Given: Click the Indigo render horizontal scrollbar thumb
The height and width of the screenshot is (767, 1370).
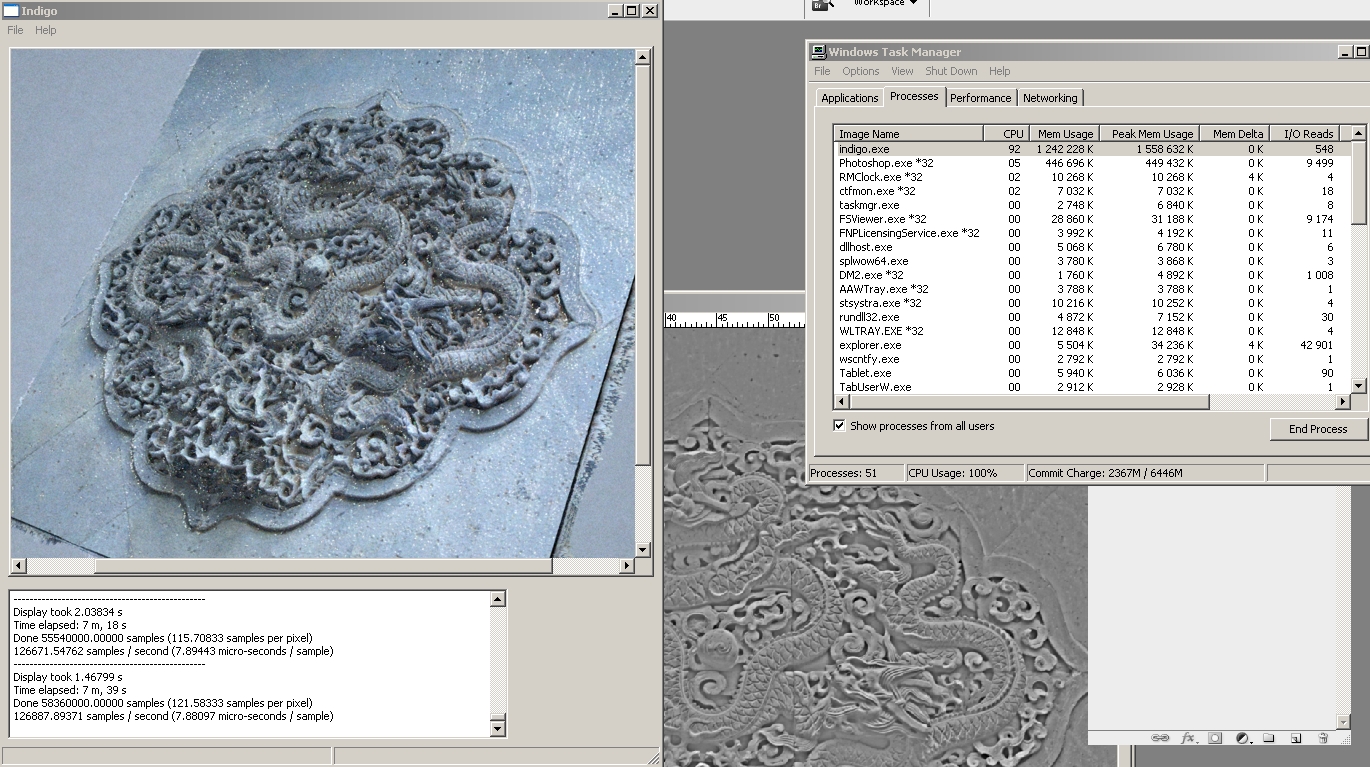Looking at the screenshot, I should point(323,566).
